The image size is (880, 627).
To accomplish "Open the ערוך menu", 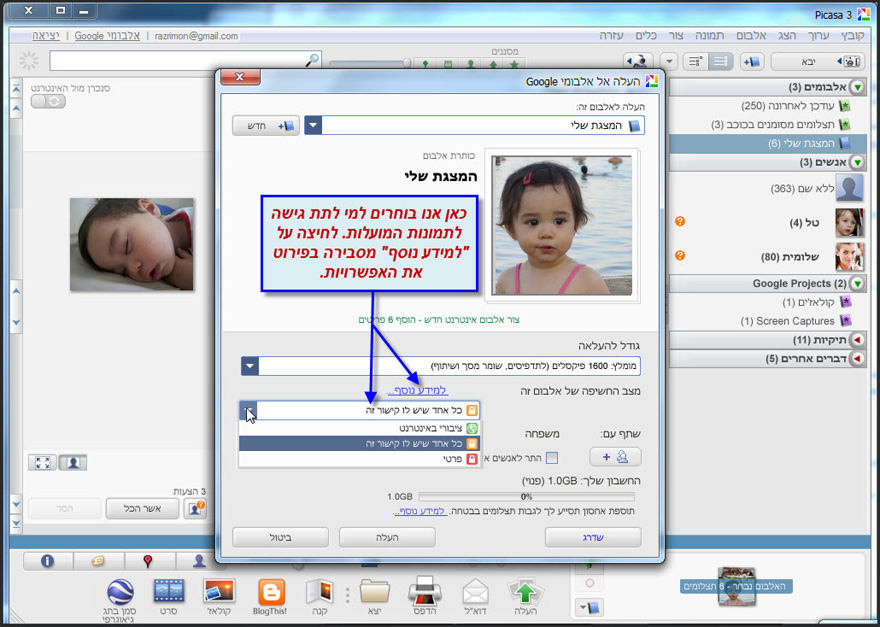I will pyautogui.click(x=818, y=35).
